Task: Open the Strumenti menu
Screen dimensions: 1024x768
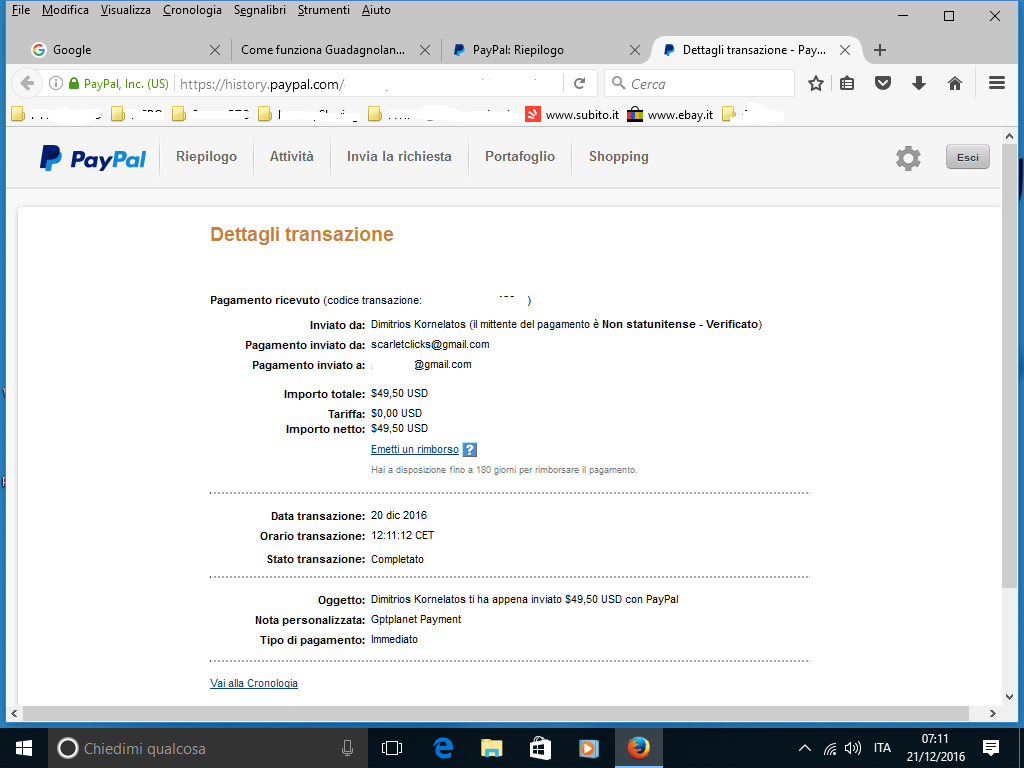Action: pyautogui.click(x=324, y=10)
